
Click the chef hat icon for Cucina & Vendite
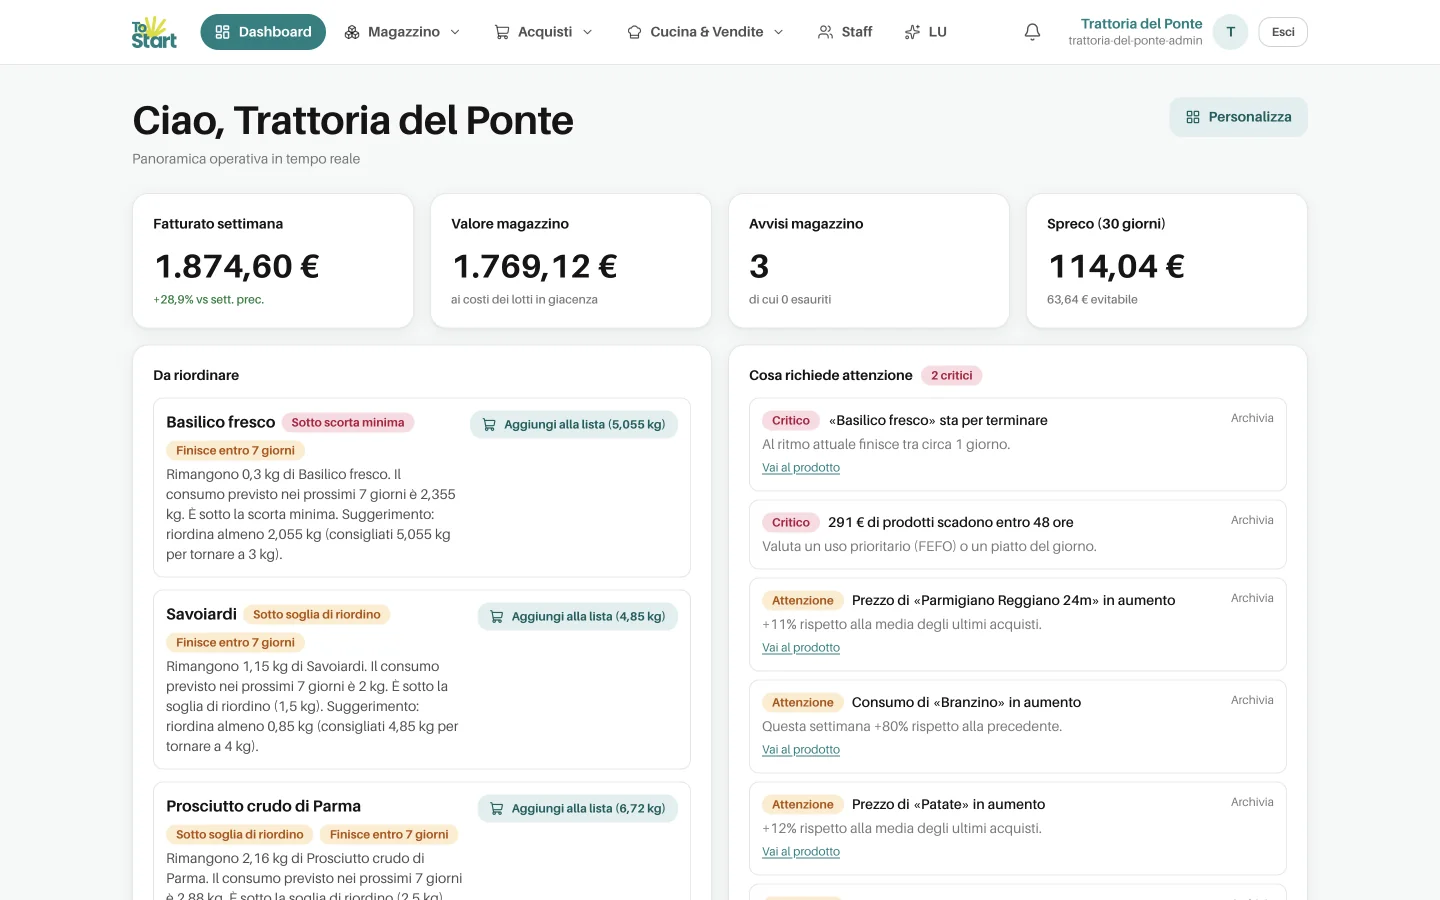634,32
